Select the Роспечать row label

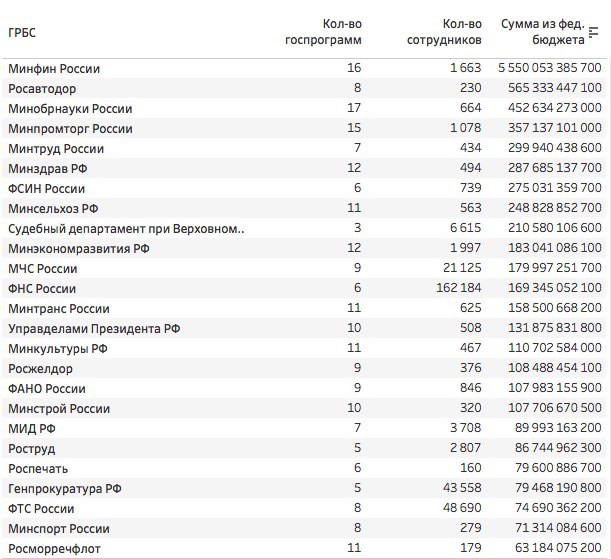point(38,469)
